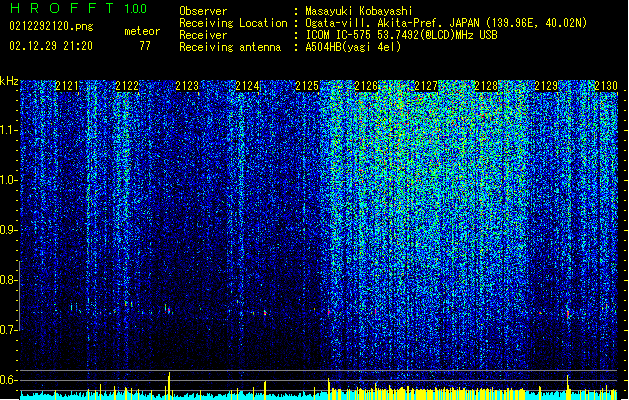Click the 1.1 frequency axis label
Viewport: 629px width, 400px height.
coord(9,130)
